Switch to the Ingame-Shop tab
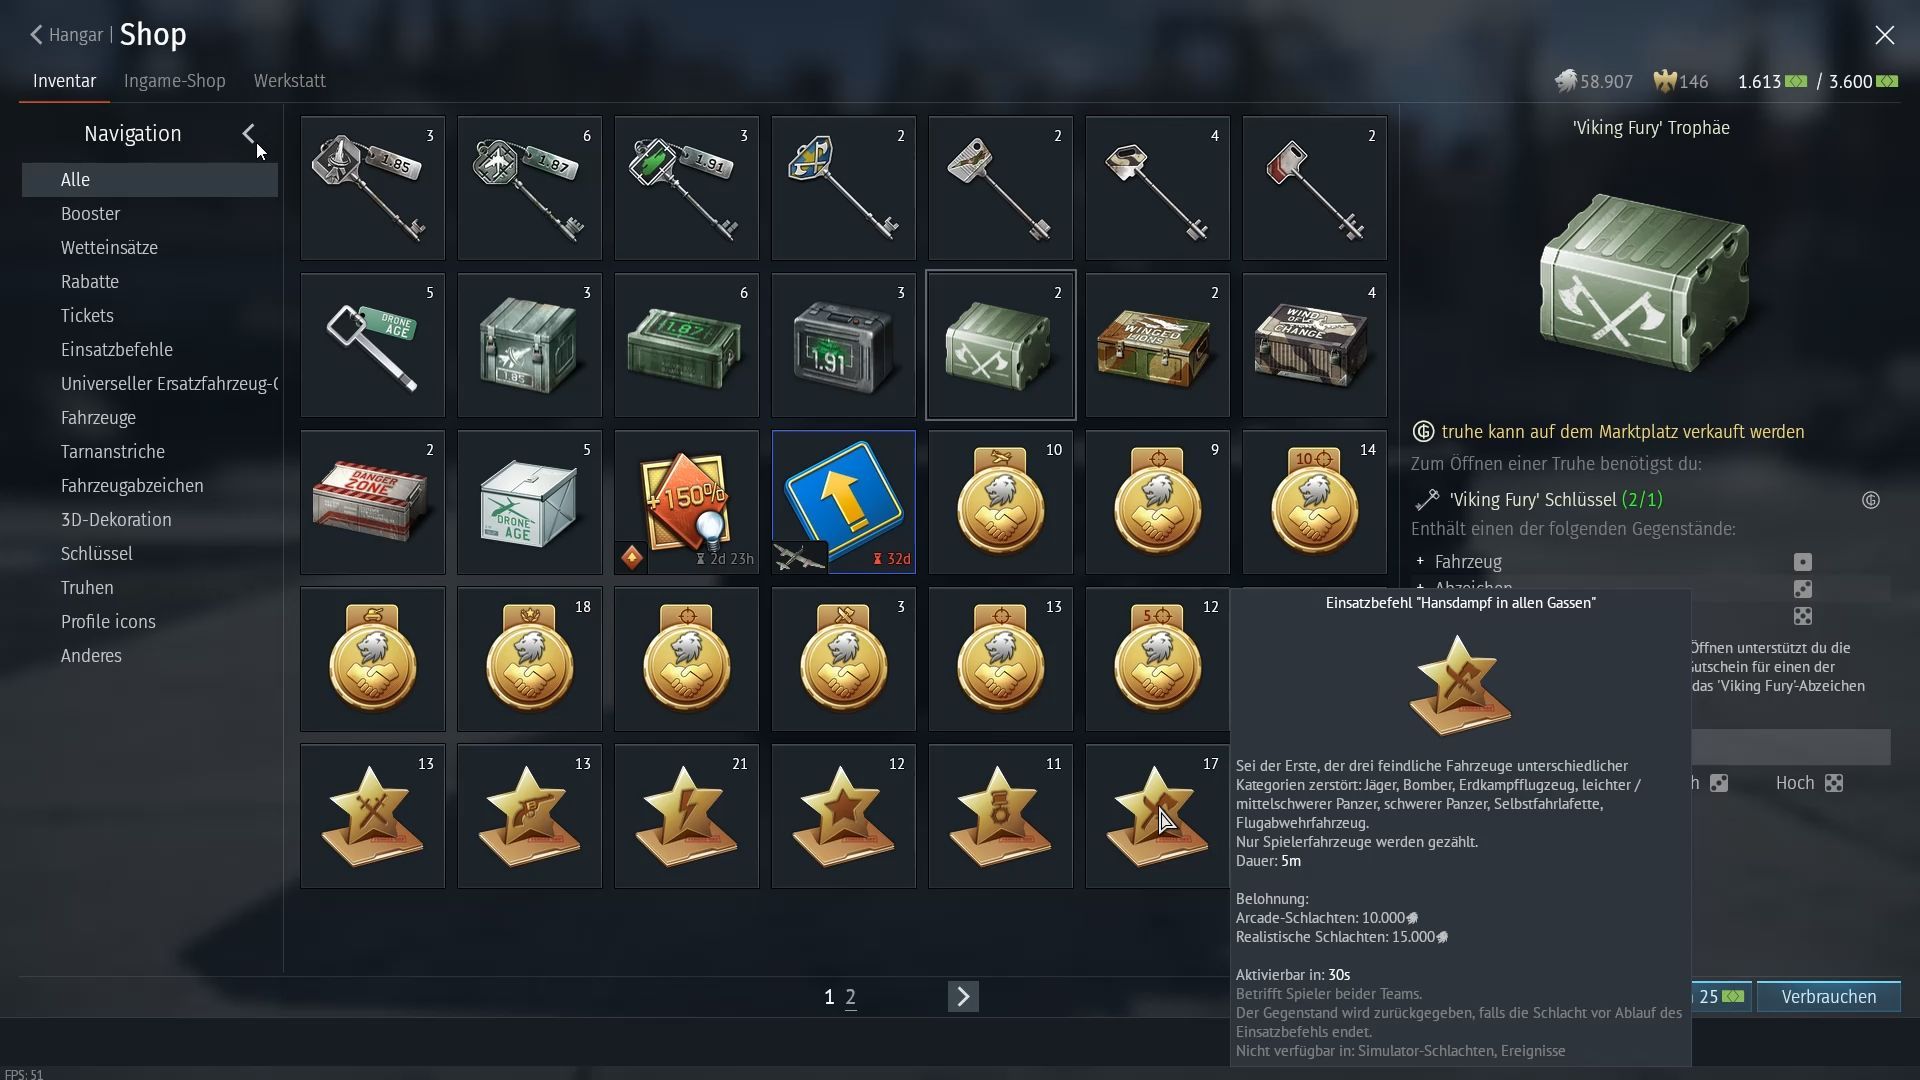Screen dimensions: 1920x1080 pyautogui.click(x=174, y=81)
